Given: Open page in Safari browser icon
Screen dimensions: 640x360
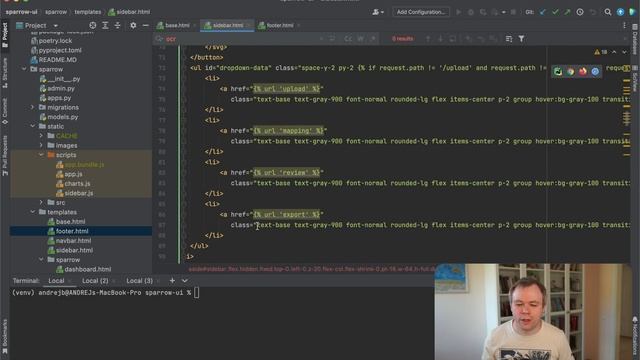Looking at the screenshot, I should (595, 71).
